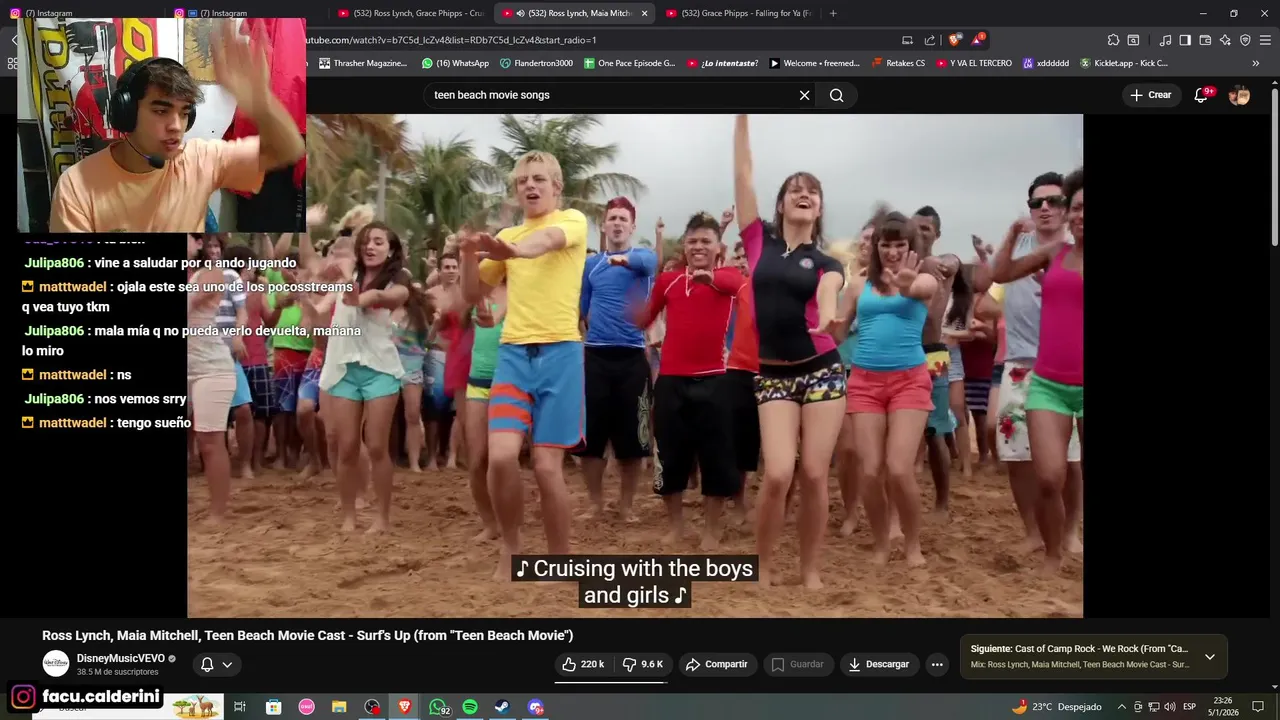Open Steam from the taskbar

click(502, 707)
